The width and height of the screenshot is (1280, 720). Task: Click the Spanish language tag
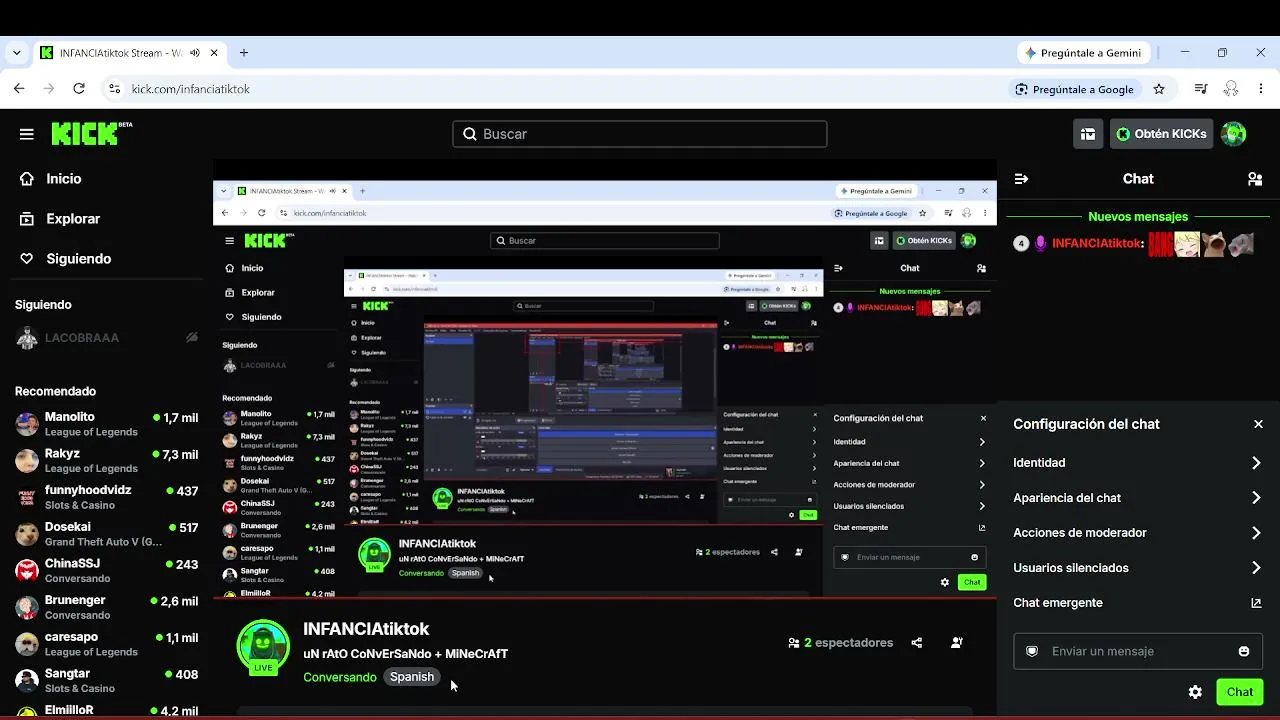(x=412, y=677)
